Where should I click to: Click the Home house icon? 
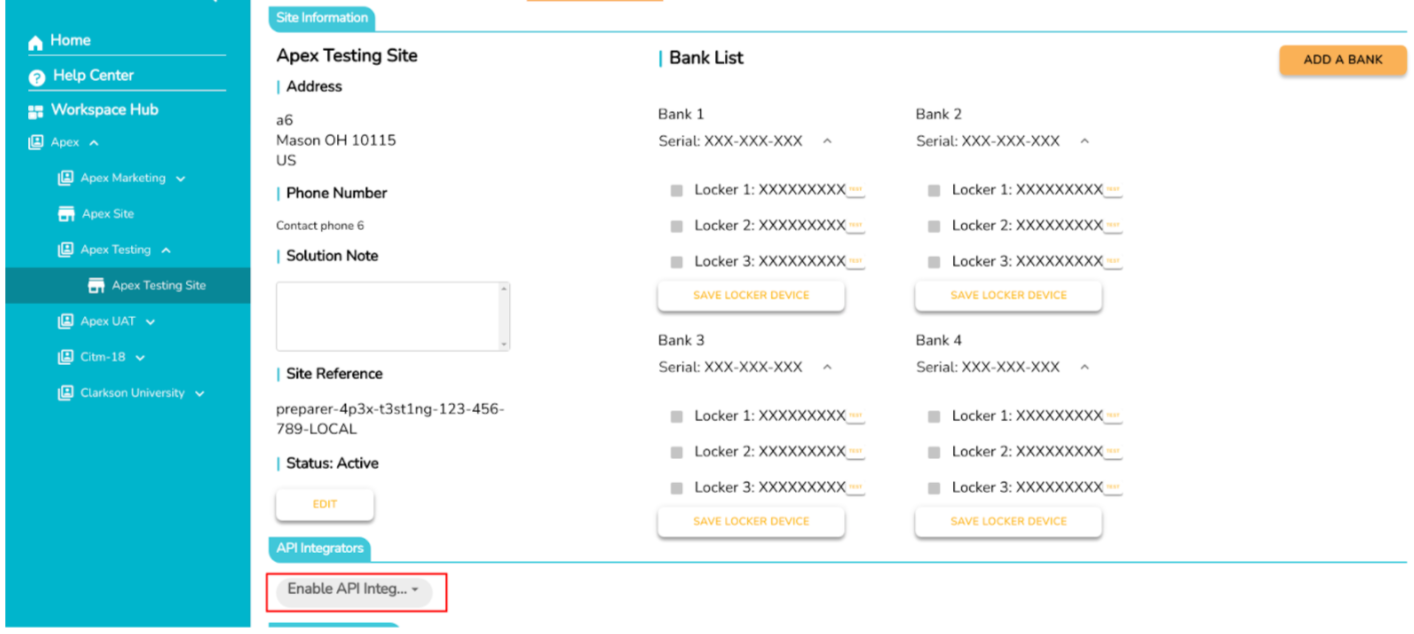(36, 42)
